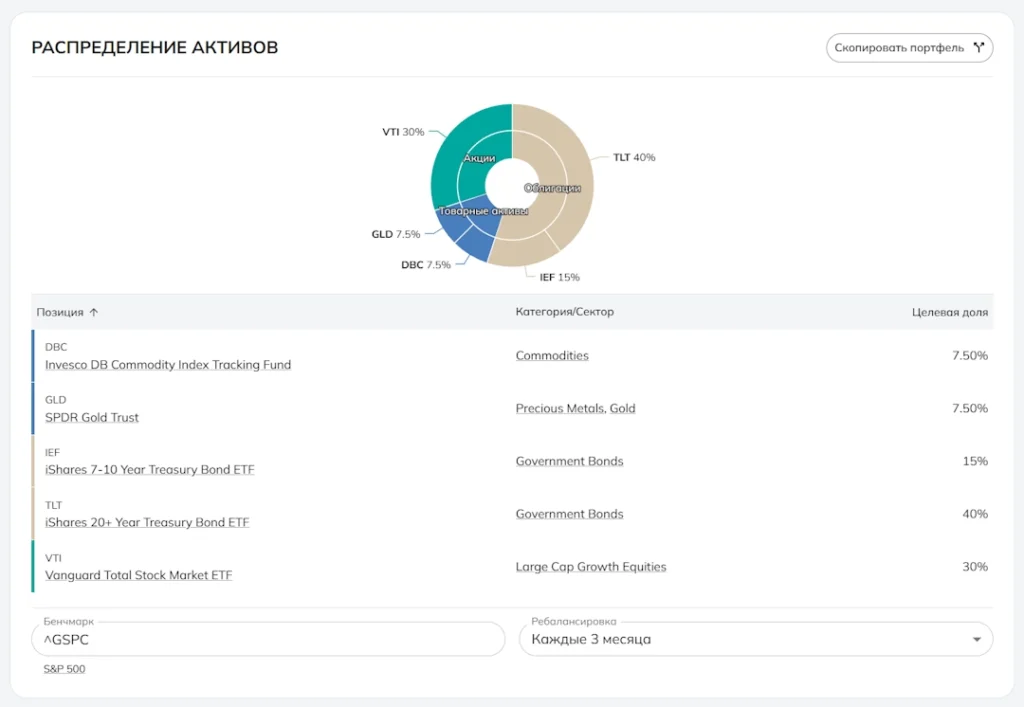Click the 15% target share for IEF

point(975,461)
